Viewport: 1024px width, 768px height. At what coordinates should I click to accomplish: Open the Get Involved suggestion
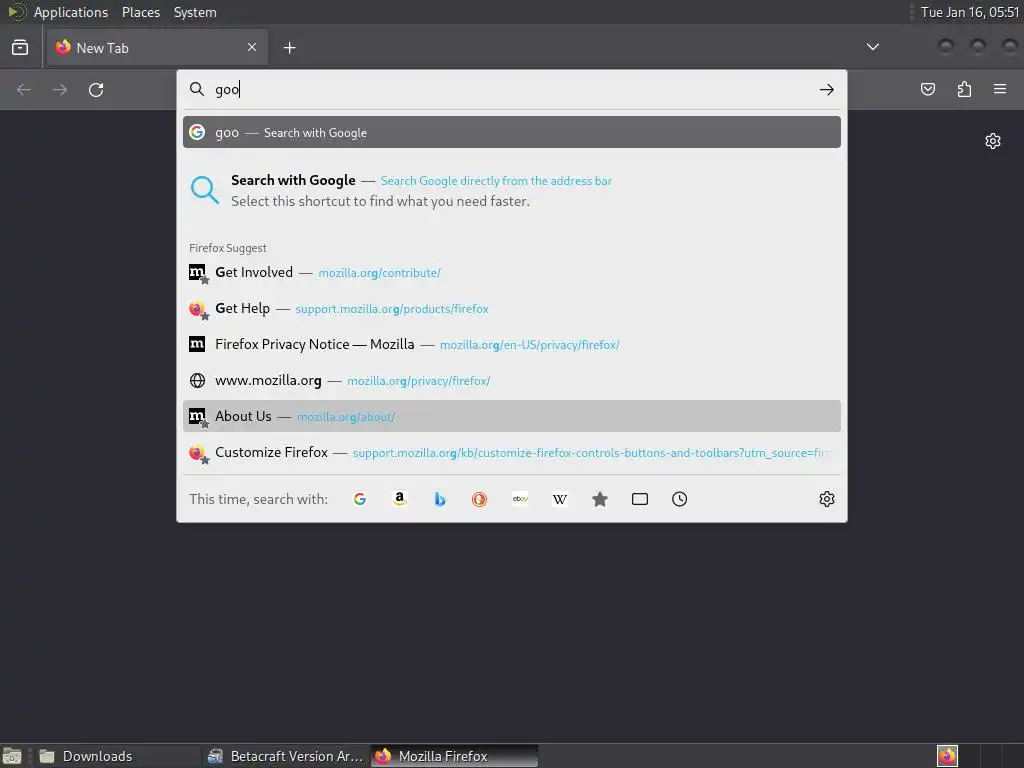(512, 272)
